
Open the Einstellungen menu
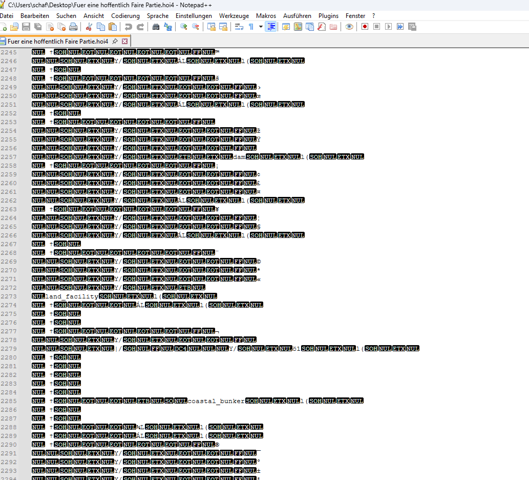pyautogui.click(x=194, y=16)
